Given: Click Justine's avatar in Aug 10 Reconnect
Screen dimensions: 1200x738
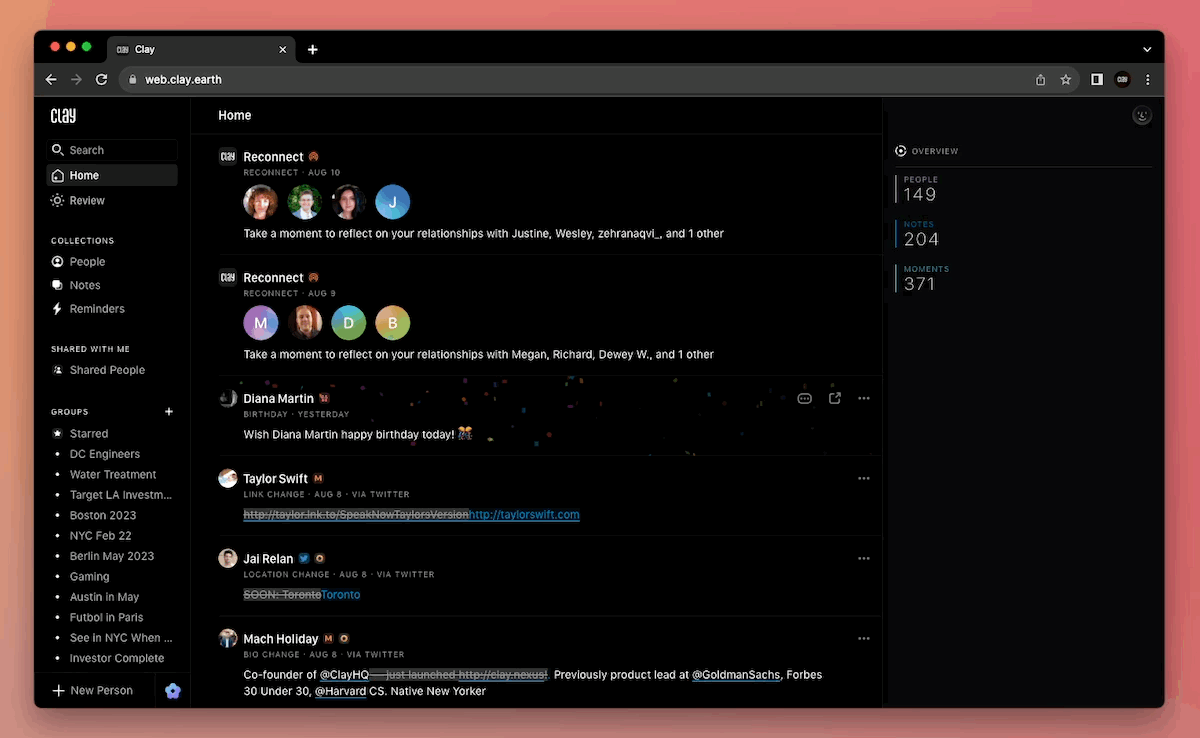Looking at the screenshot, I should point(261,202).
